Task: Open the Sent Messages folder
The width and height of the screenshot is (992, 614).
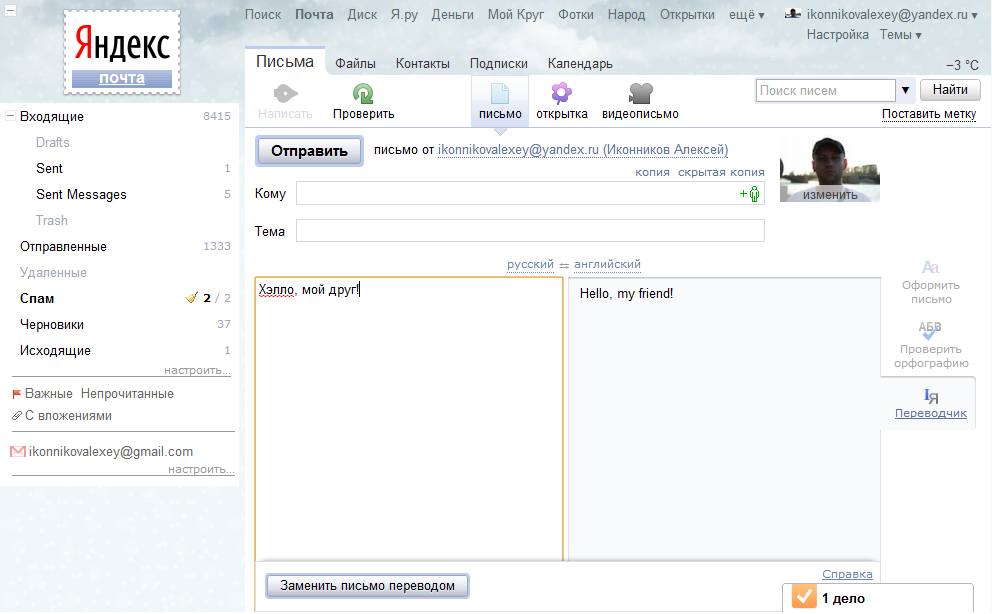Action: (81, 195)
